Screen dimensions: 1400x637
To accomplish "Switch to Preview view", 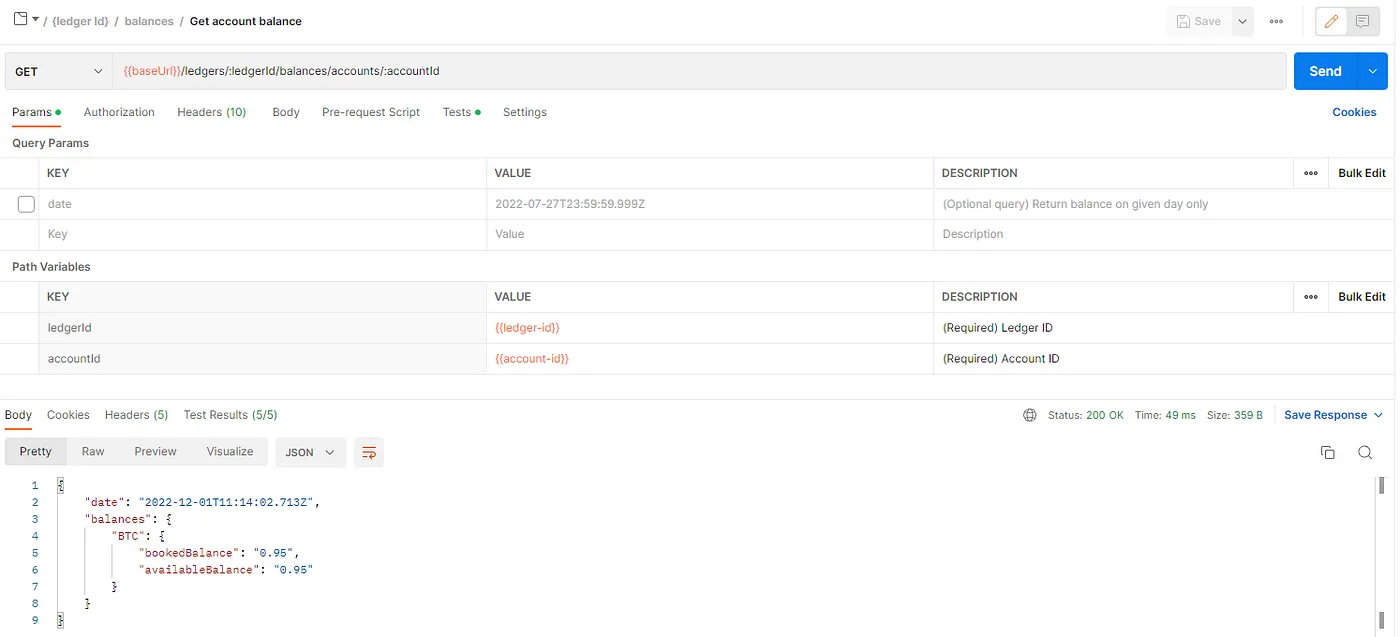I will coord(155,452).
